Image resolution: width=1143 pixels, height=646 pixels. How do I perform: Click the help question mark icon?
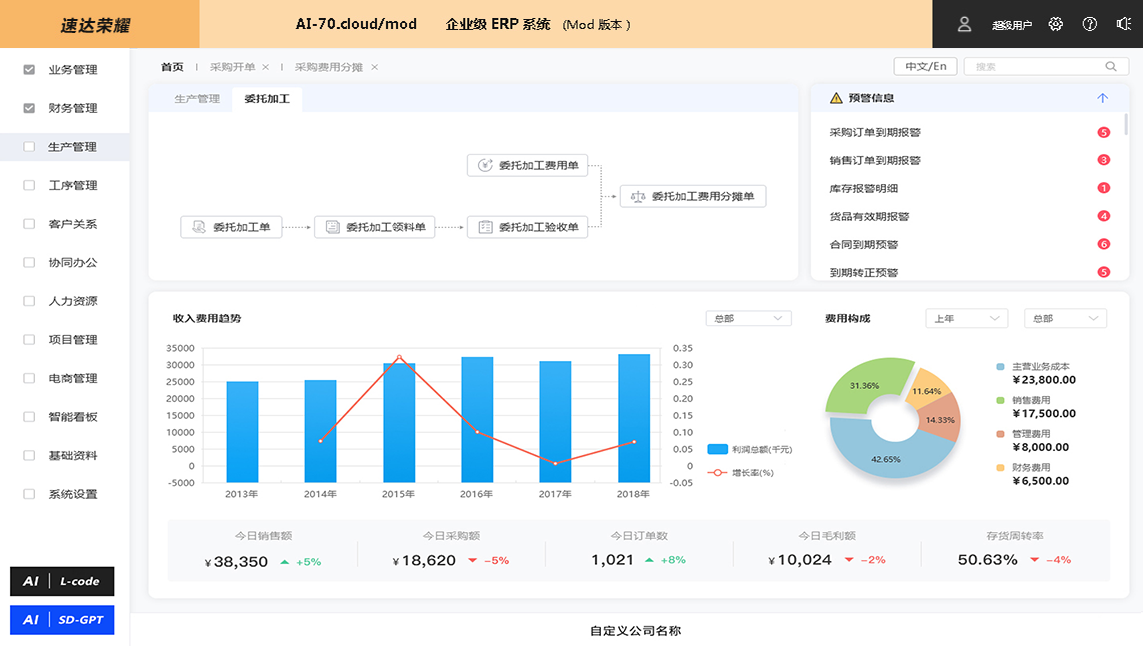[1090, 24]
